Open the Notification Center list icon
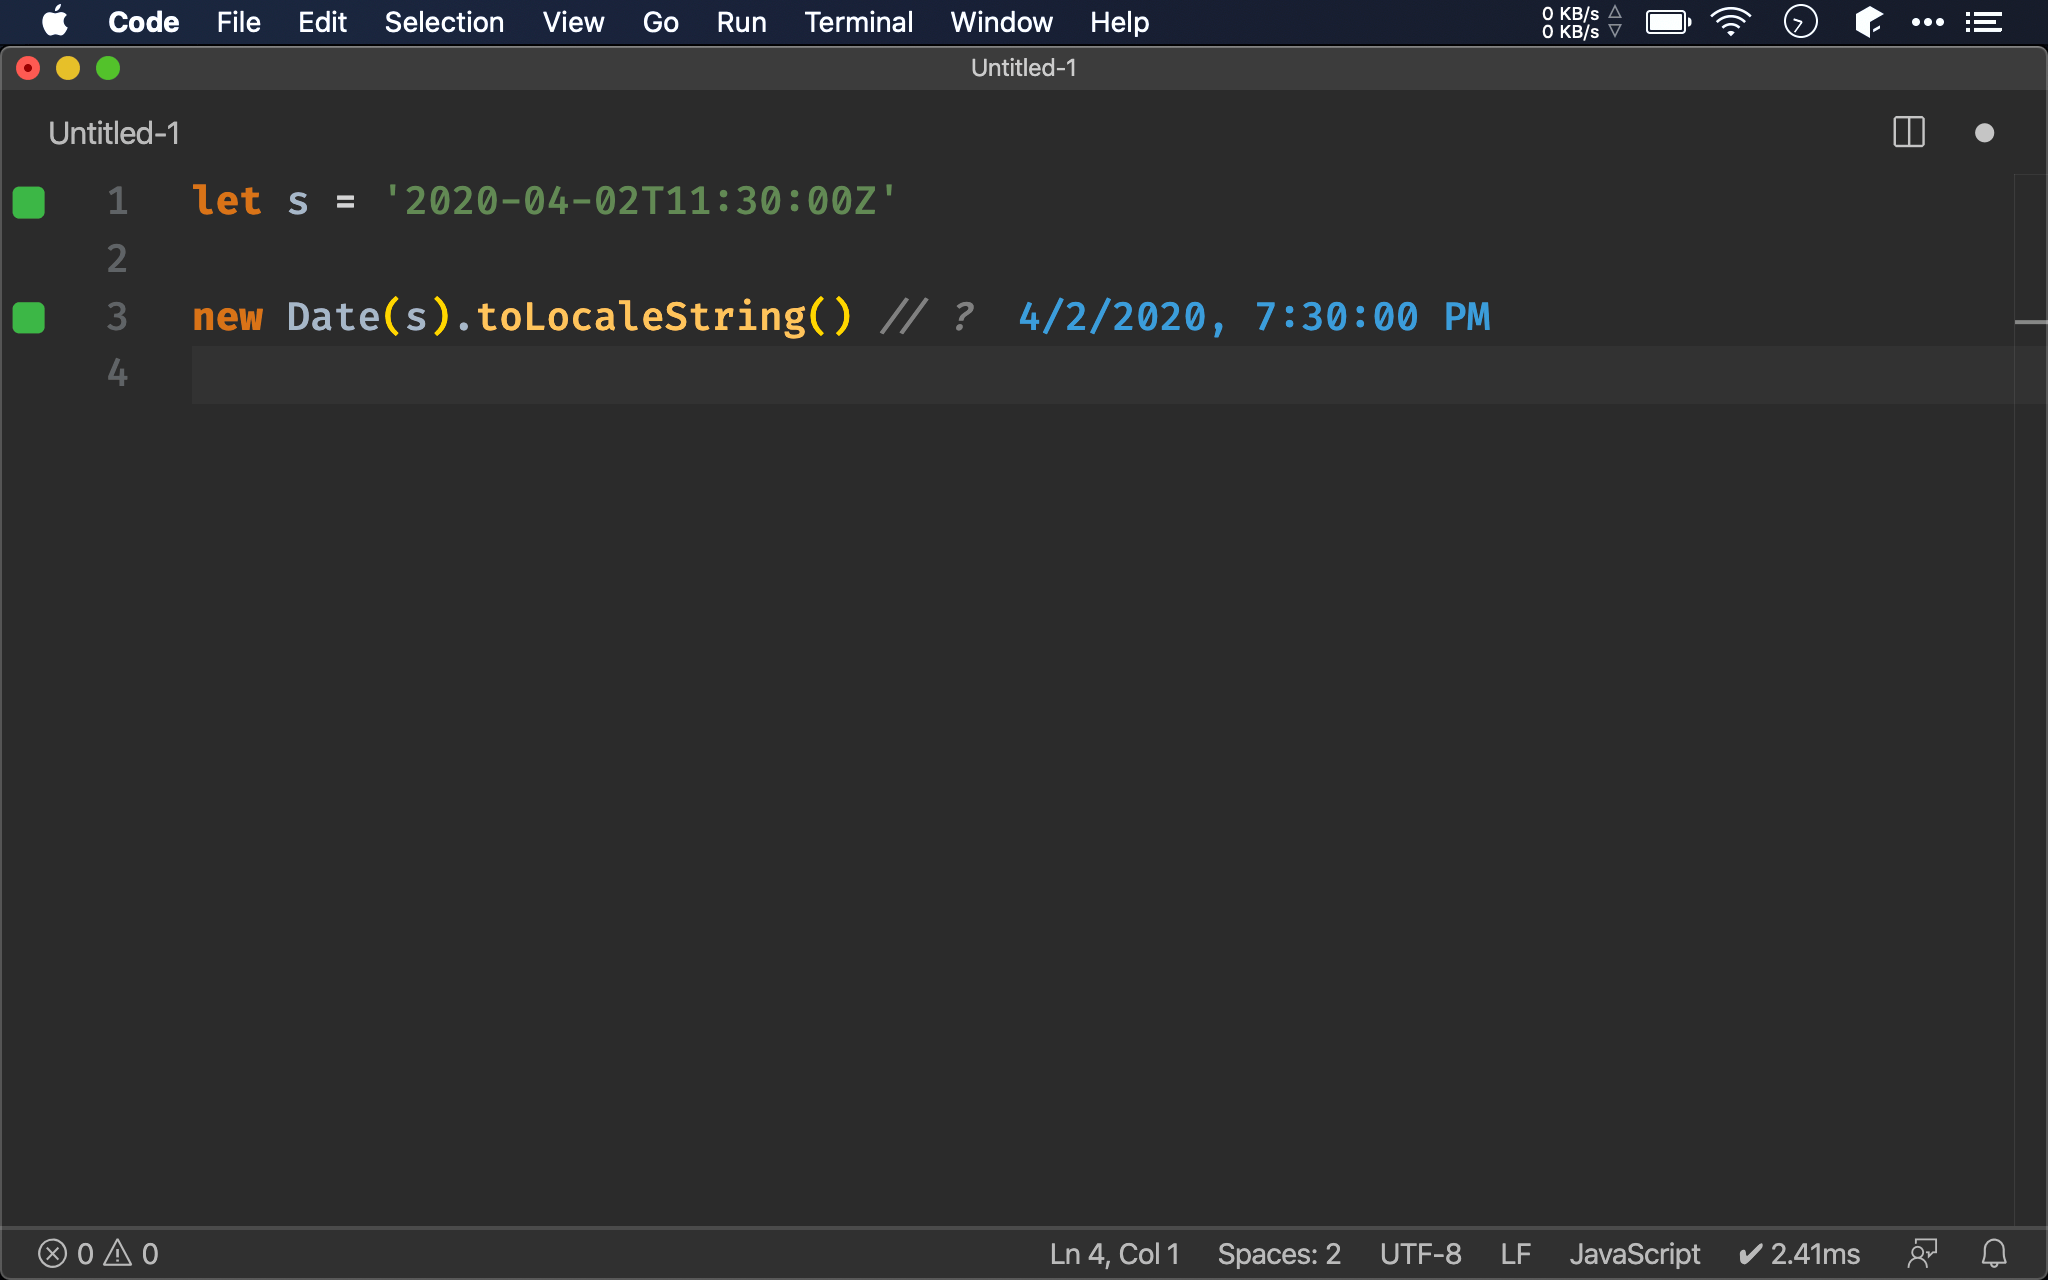 [x=1984, y=22]
